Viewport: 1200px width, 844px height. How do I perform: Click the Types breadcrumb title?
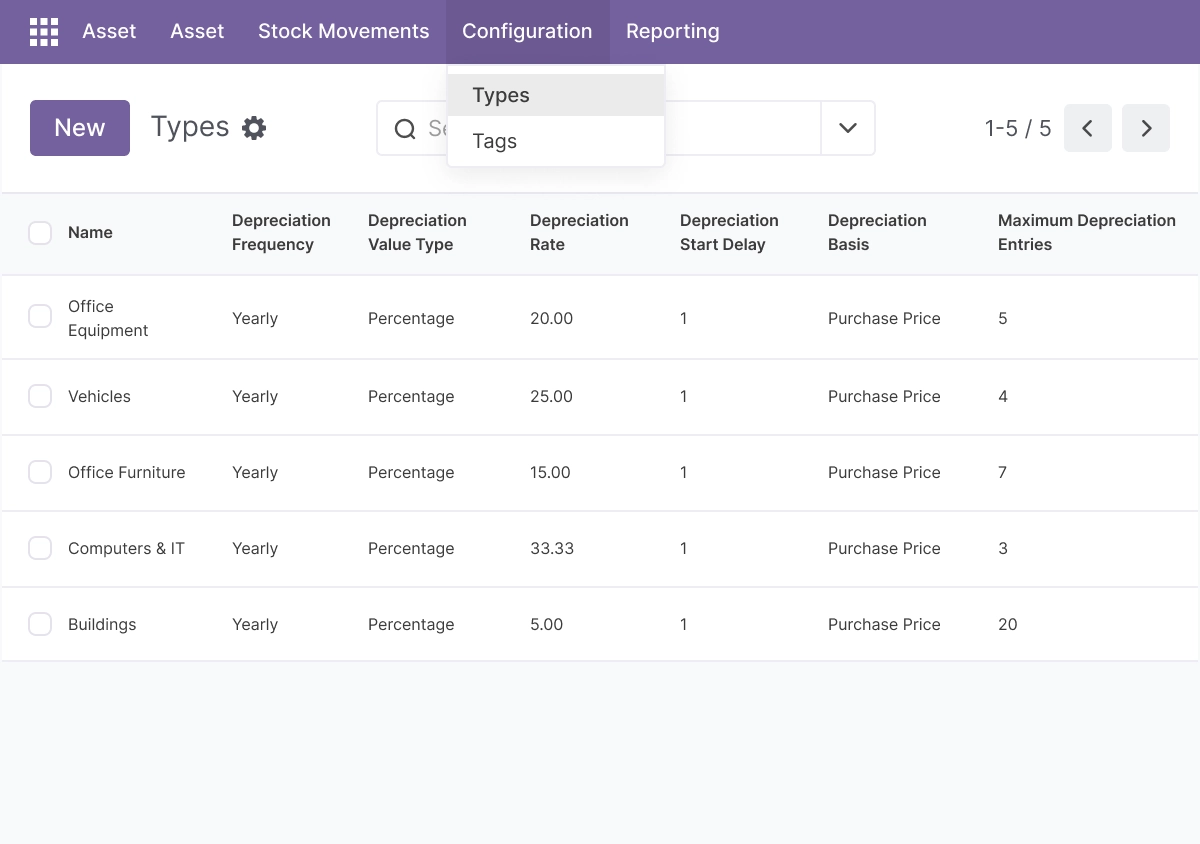click(x=190, y=127)
